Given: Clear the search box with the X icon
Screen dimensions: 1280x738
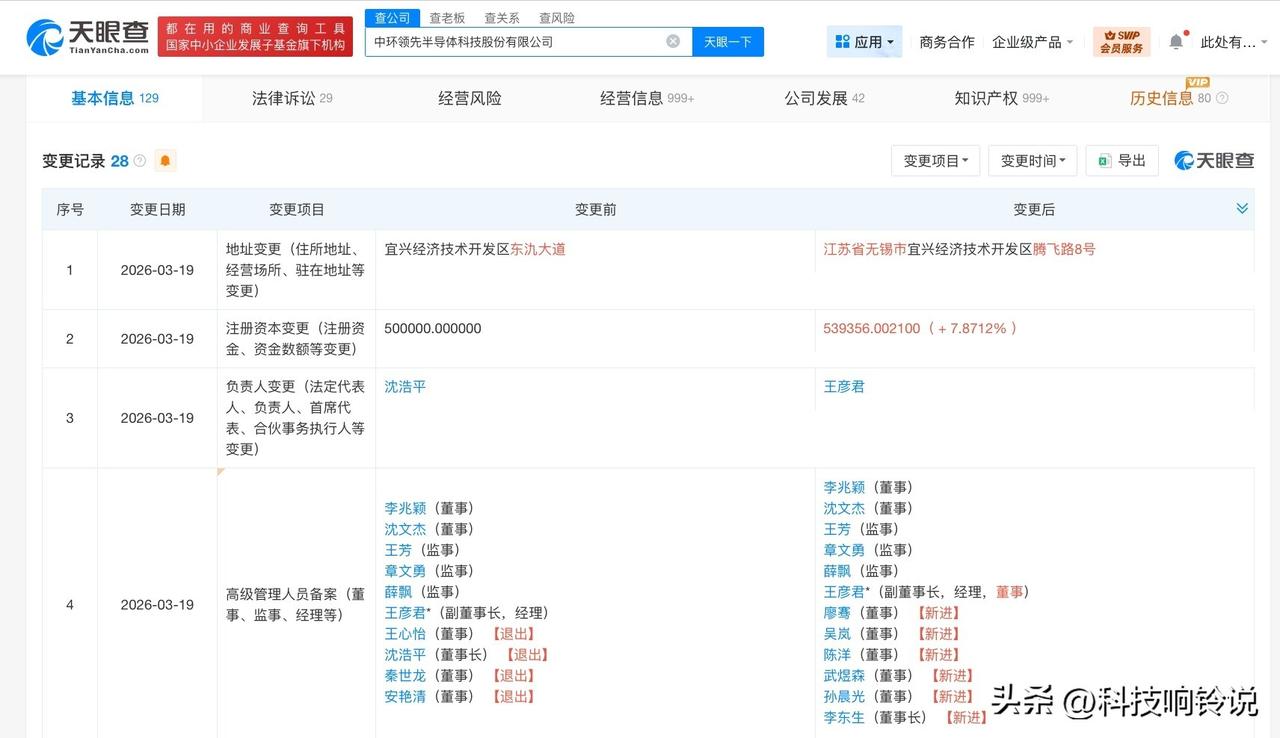Looking at the screenshot, I should [673, 42].
